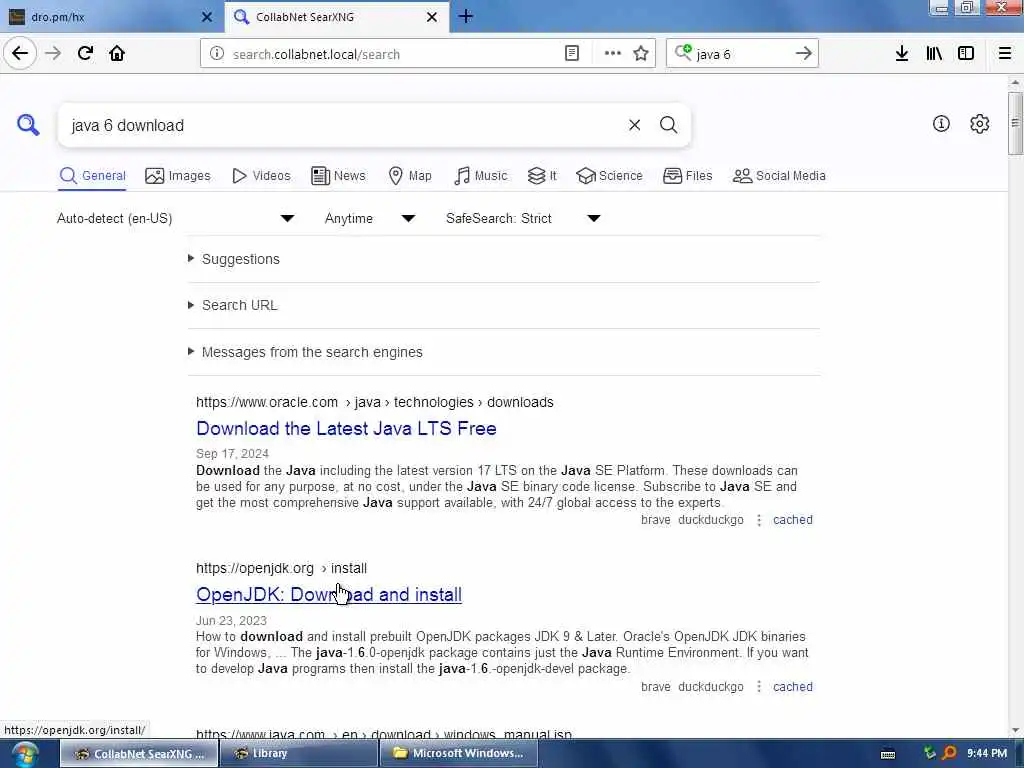
Task: Click the taskbar clock showing 9:44 PM
Action: click(987, 753)
